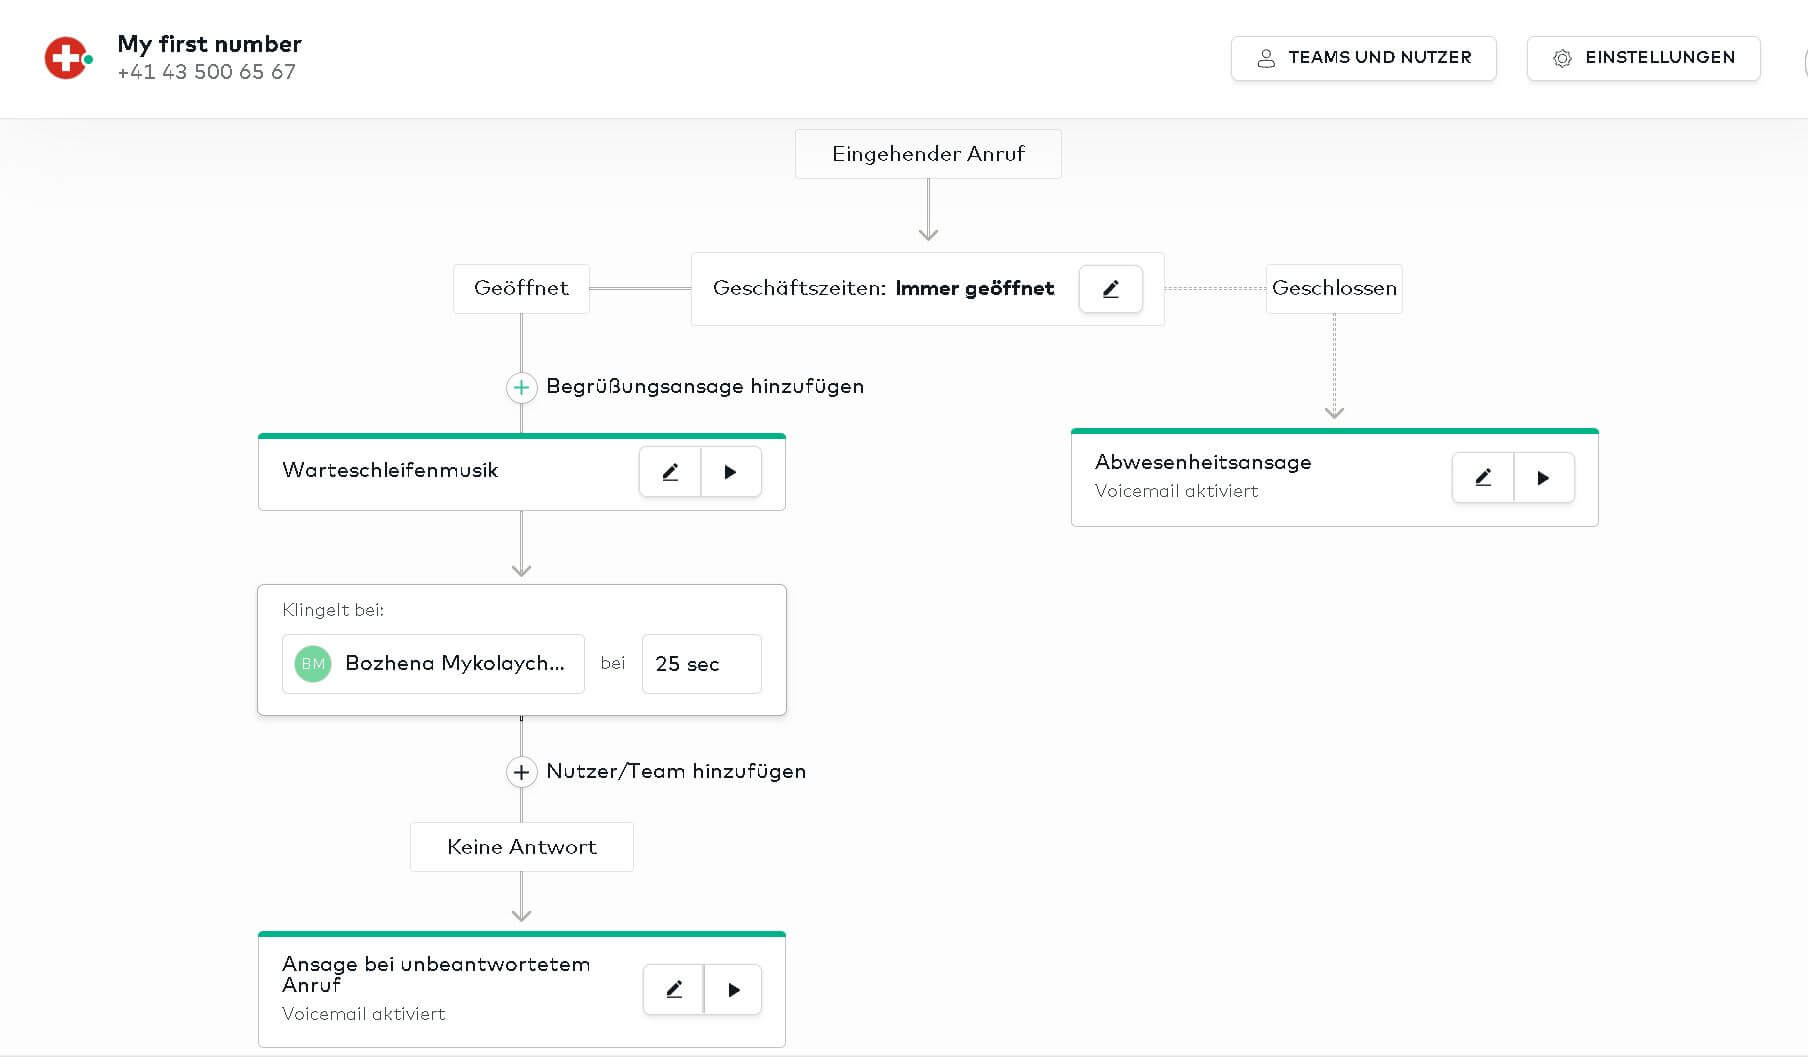This screenshot has width=1808, height=1057.
Task: Click the My first number title
Action: point(209,44)
